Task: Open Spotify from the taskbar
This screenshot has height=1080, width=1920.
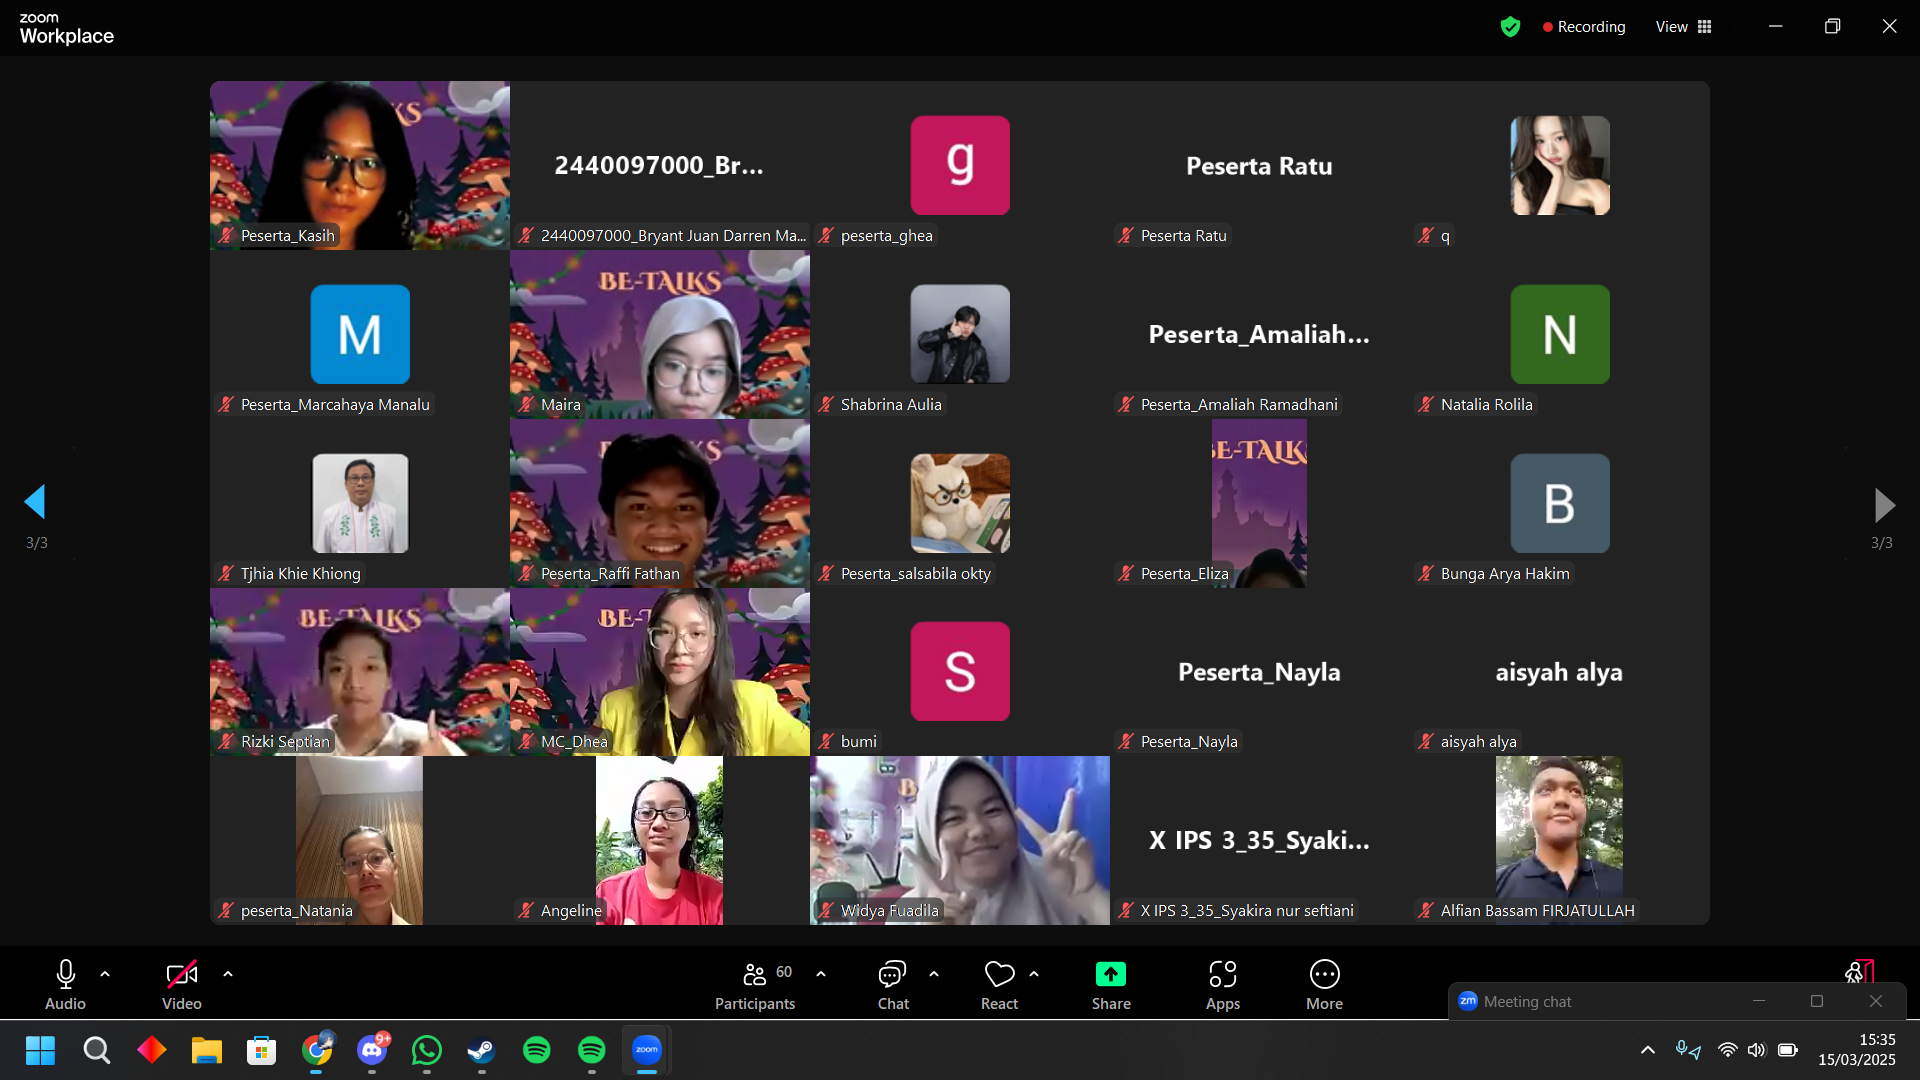Action: [537, 1050]
